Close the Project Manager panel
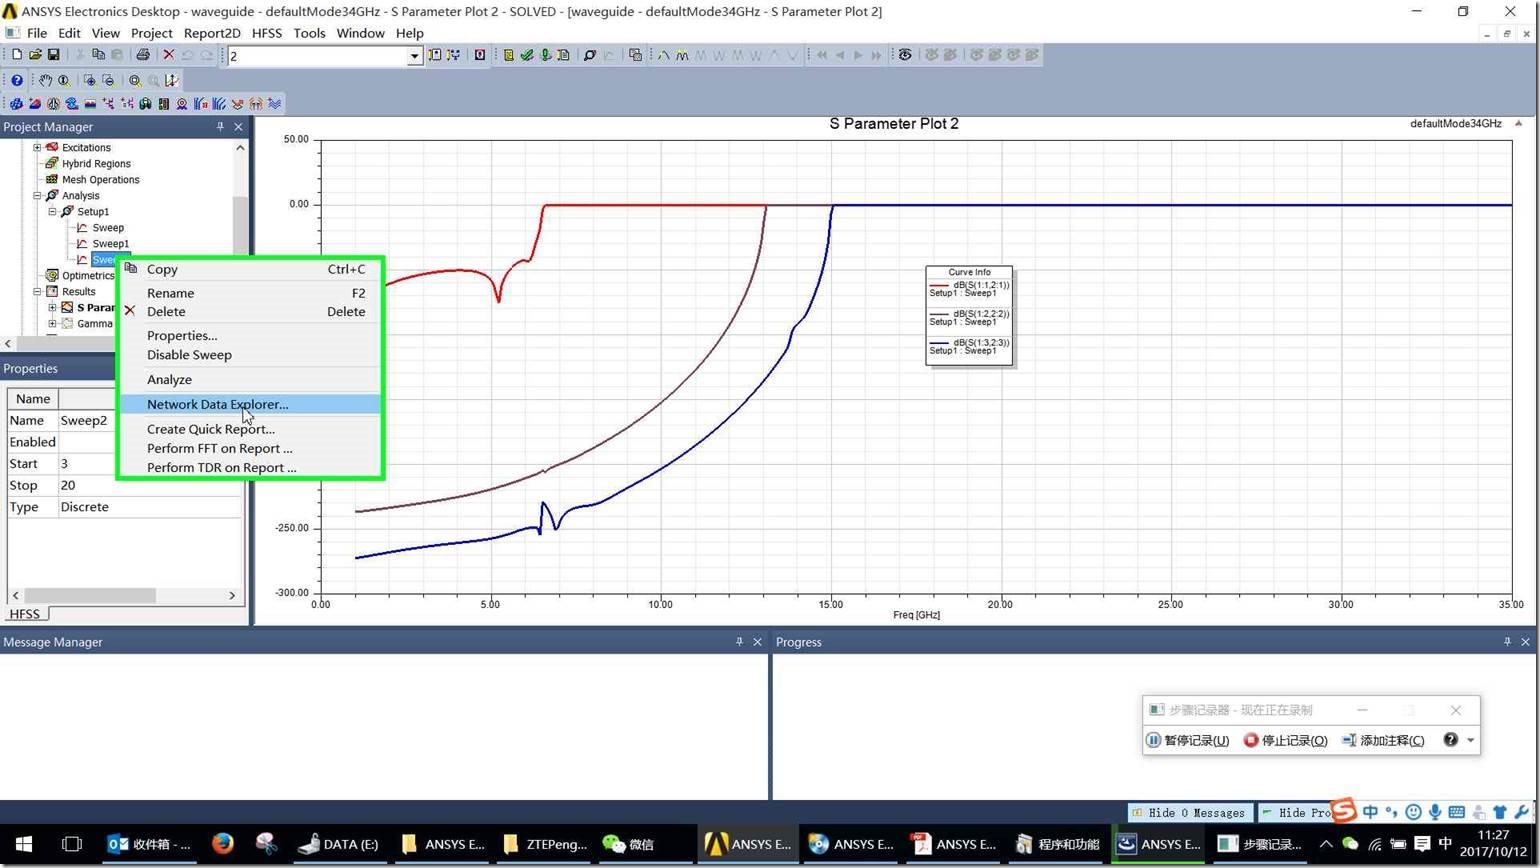 (238, 127)
